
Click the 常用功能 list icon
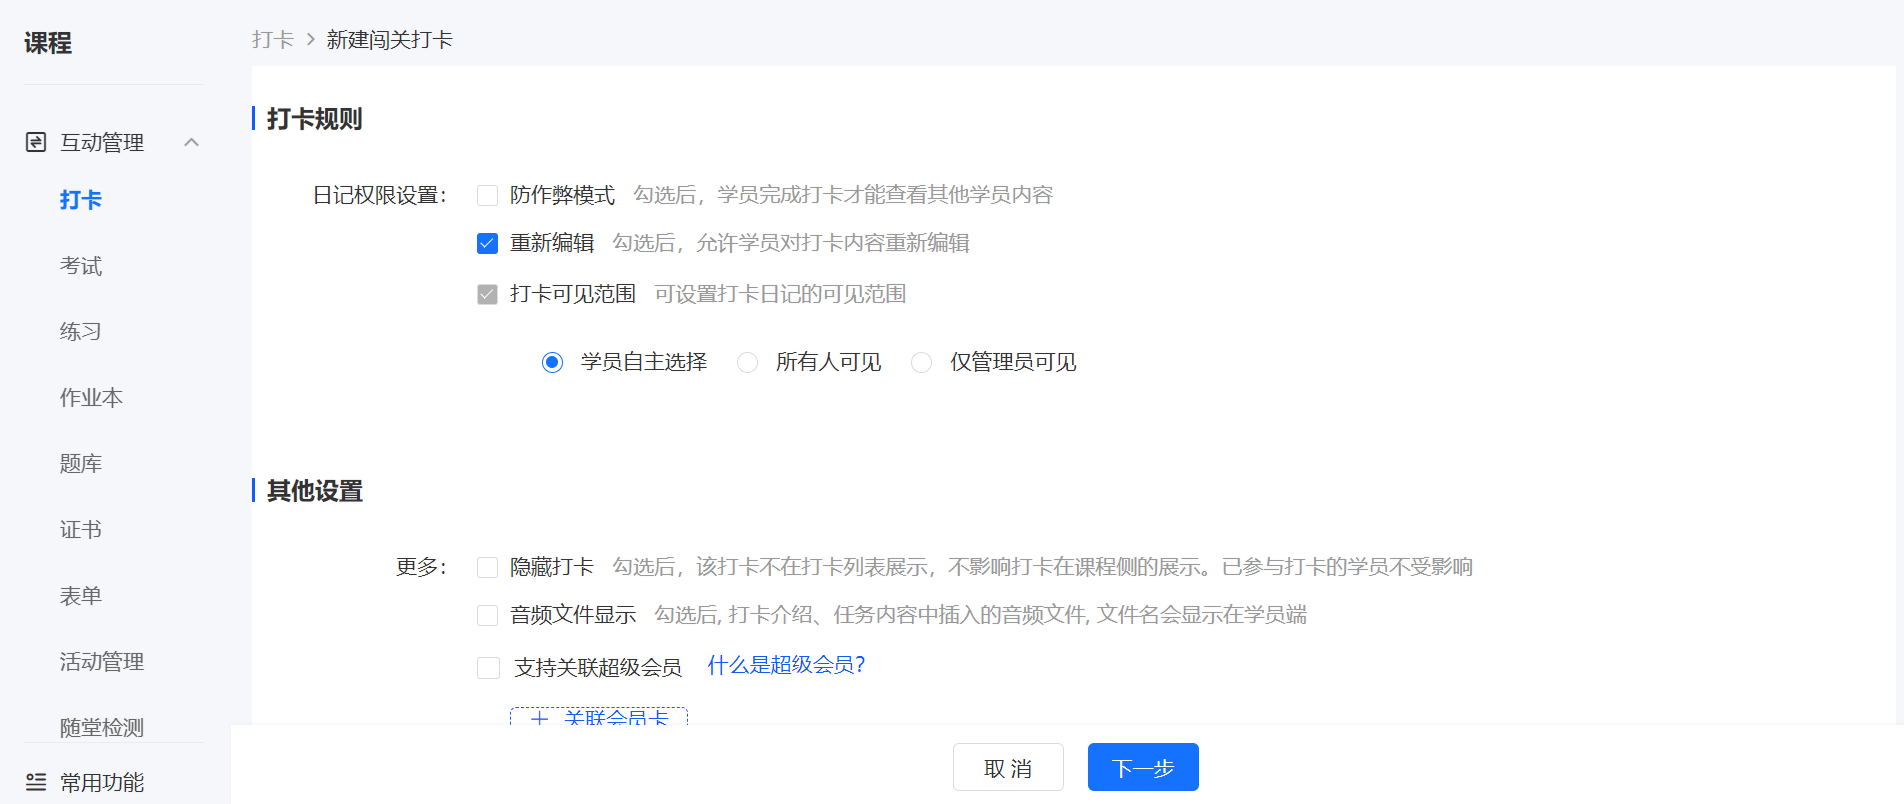[36, 782]
